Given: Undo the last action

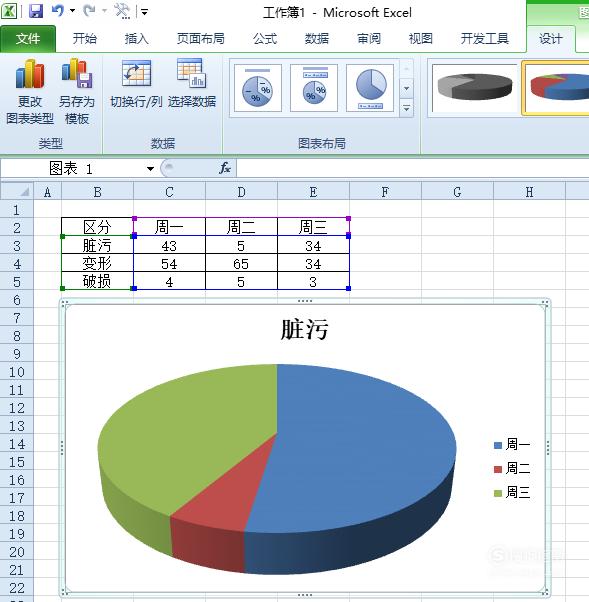Looking at the screenshot, I should click(58, 11).
